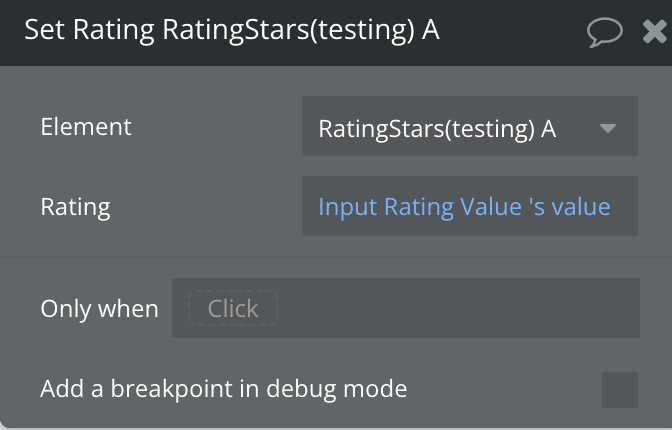
Task: Click the divider line above Only when
Action: tap(336, 257)
